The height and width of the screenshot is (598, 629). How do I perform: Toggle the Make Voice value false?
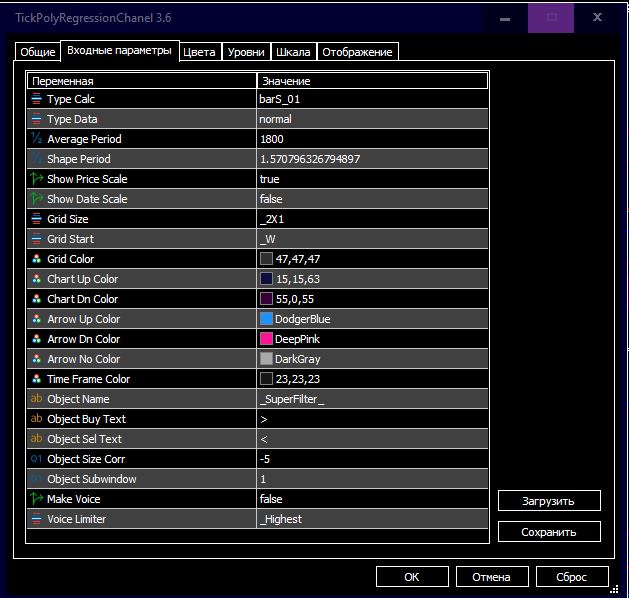click(x=372, y=499)
